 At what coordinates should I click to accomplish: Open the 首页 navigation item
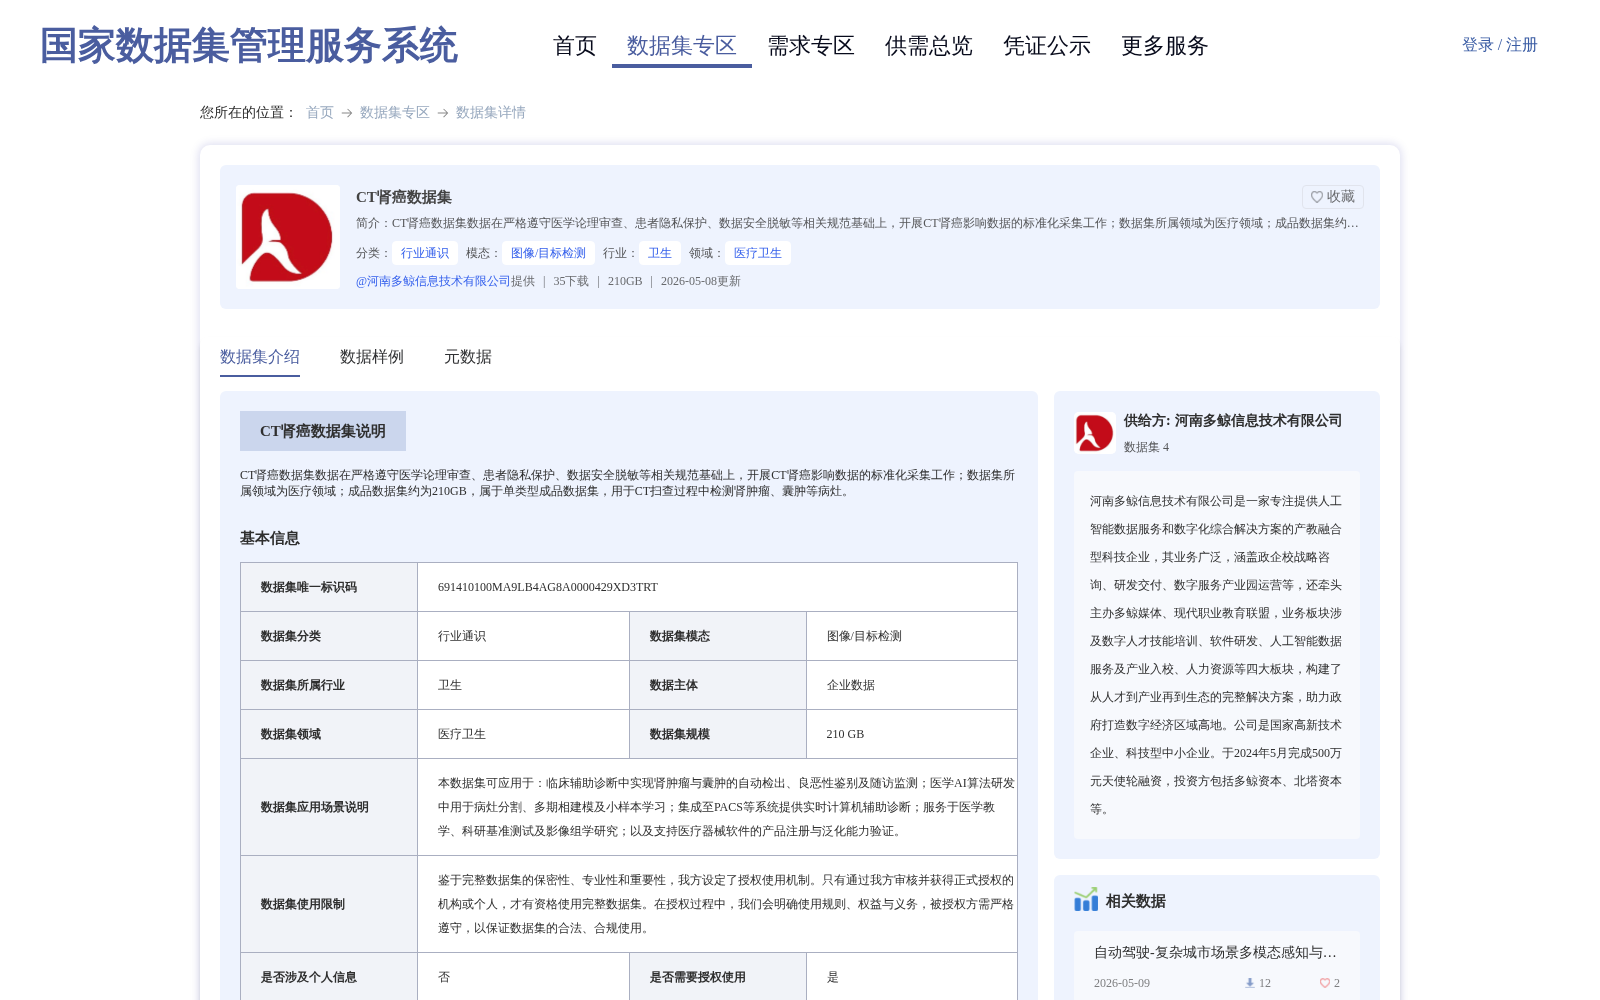(574, 46)
